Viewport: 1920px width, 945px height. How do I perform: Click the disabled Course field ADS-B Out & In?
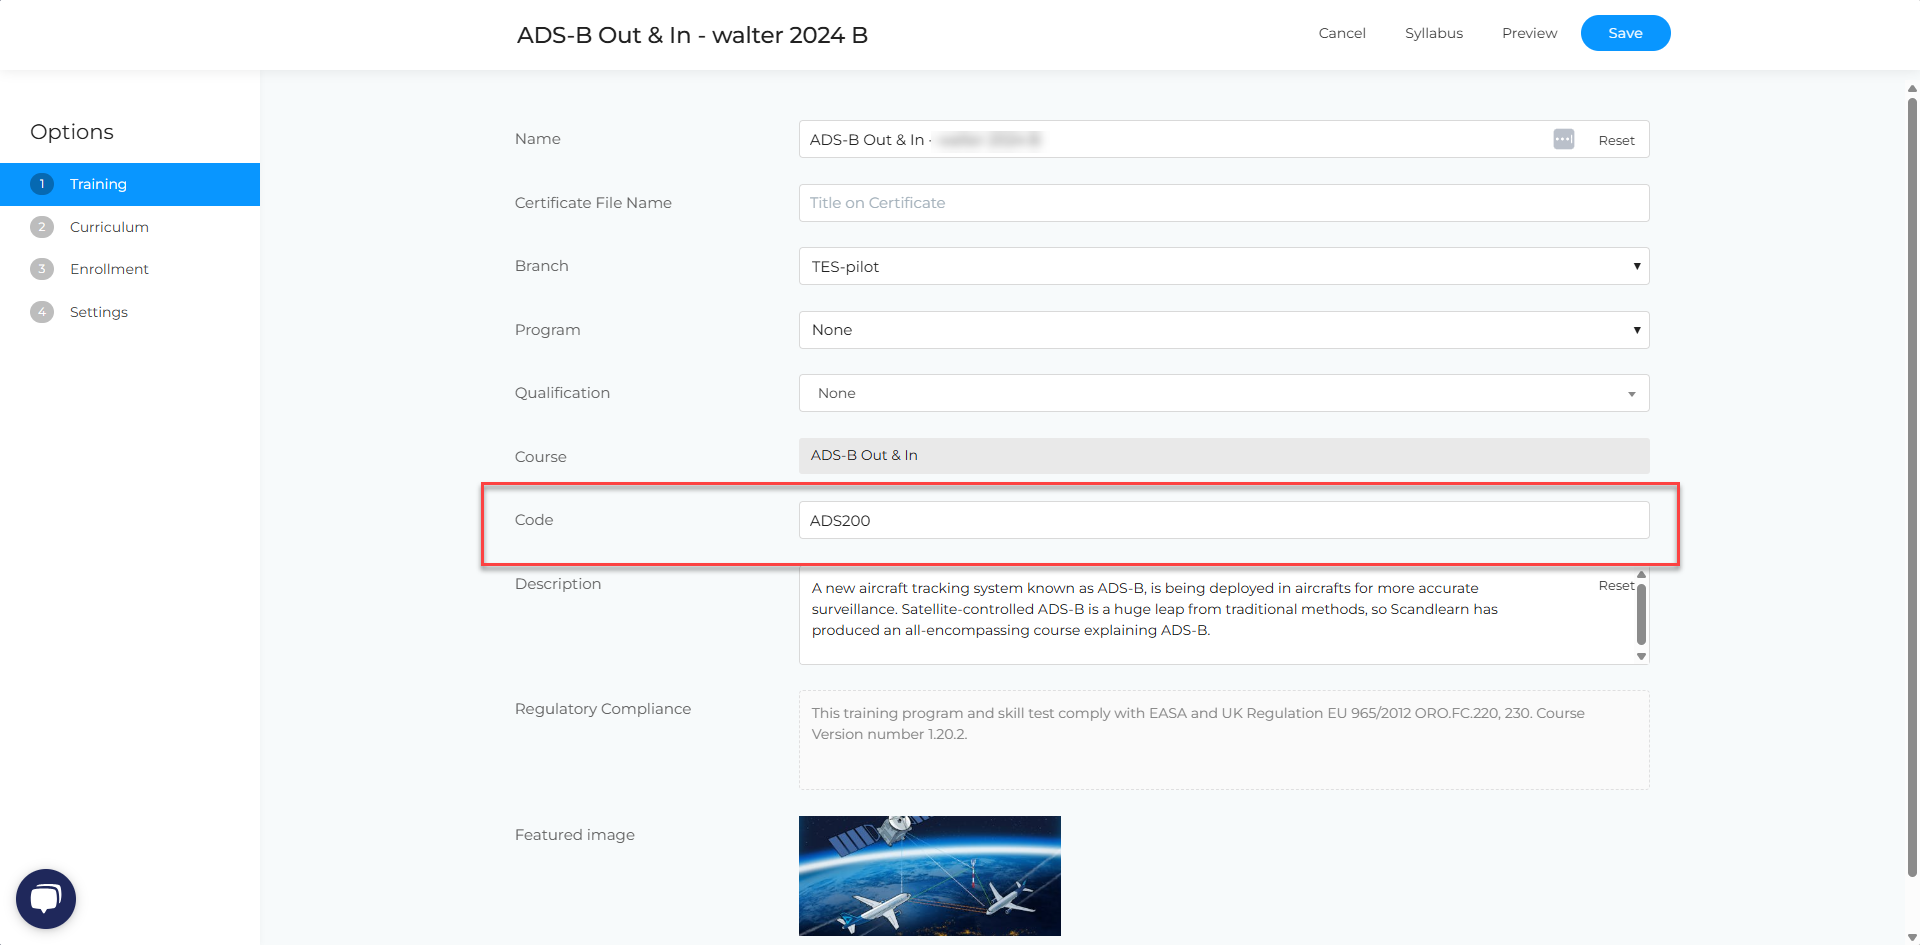[1224, 456]
